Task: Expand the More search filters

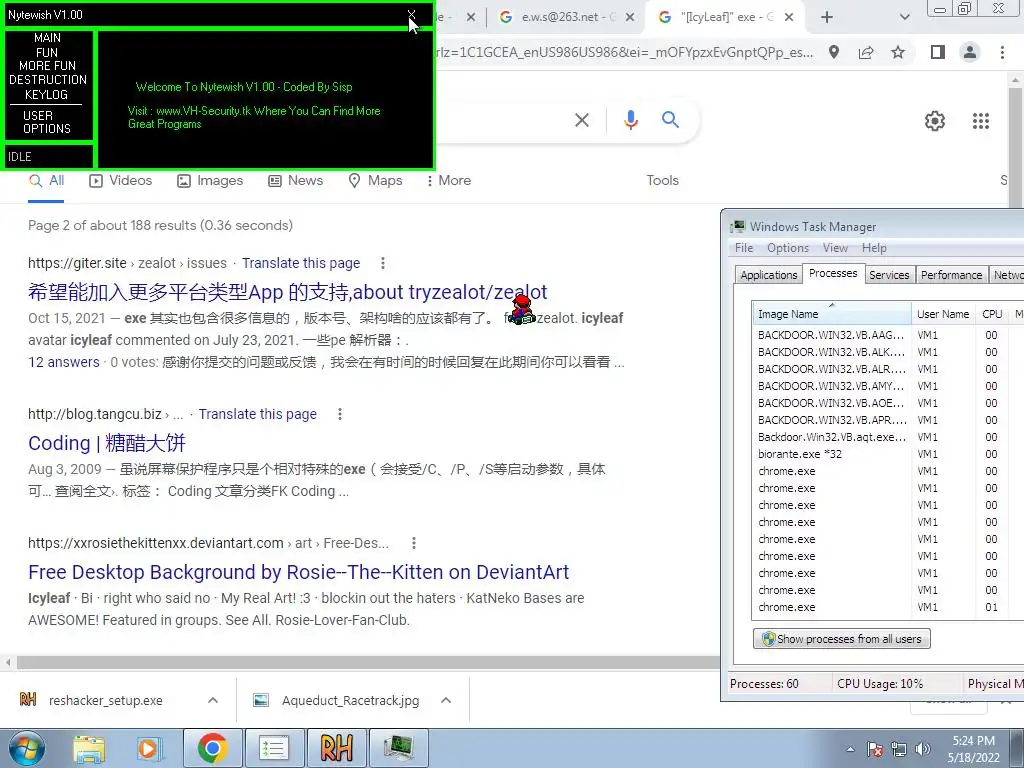Action: click(449, 180)
